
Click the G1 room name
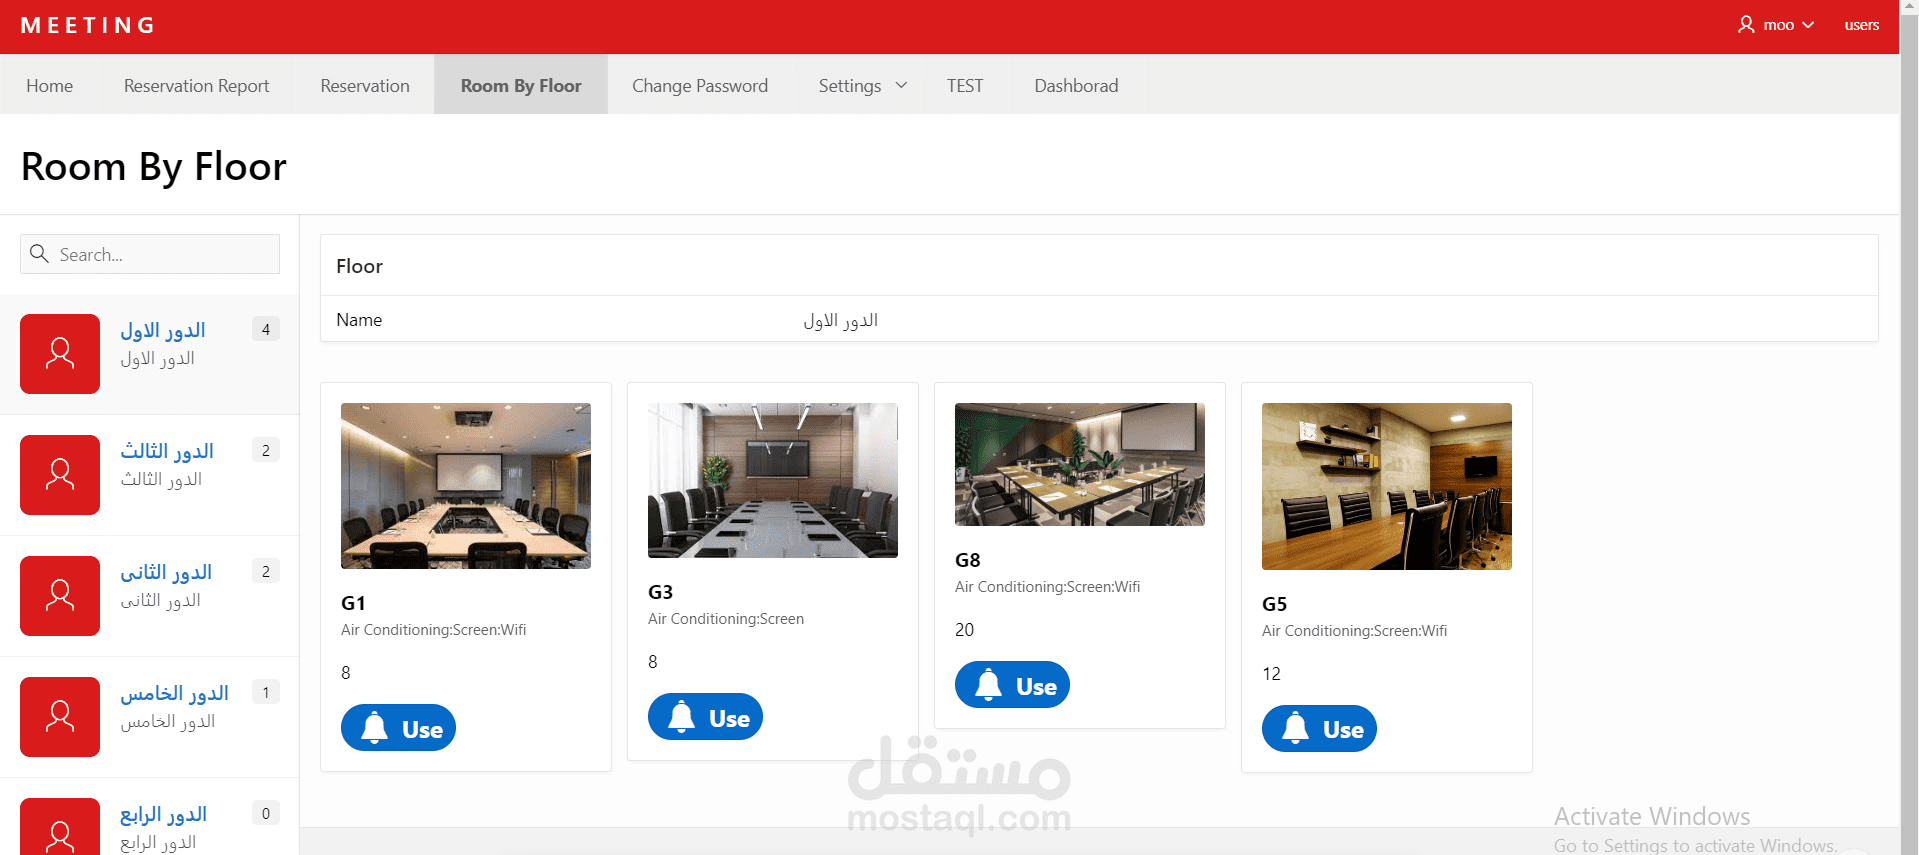[353, 603]
